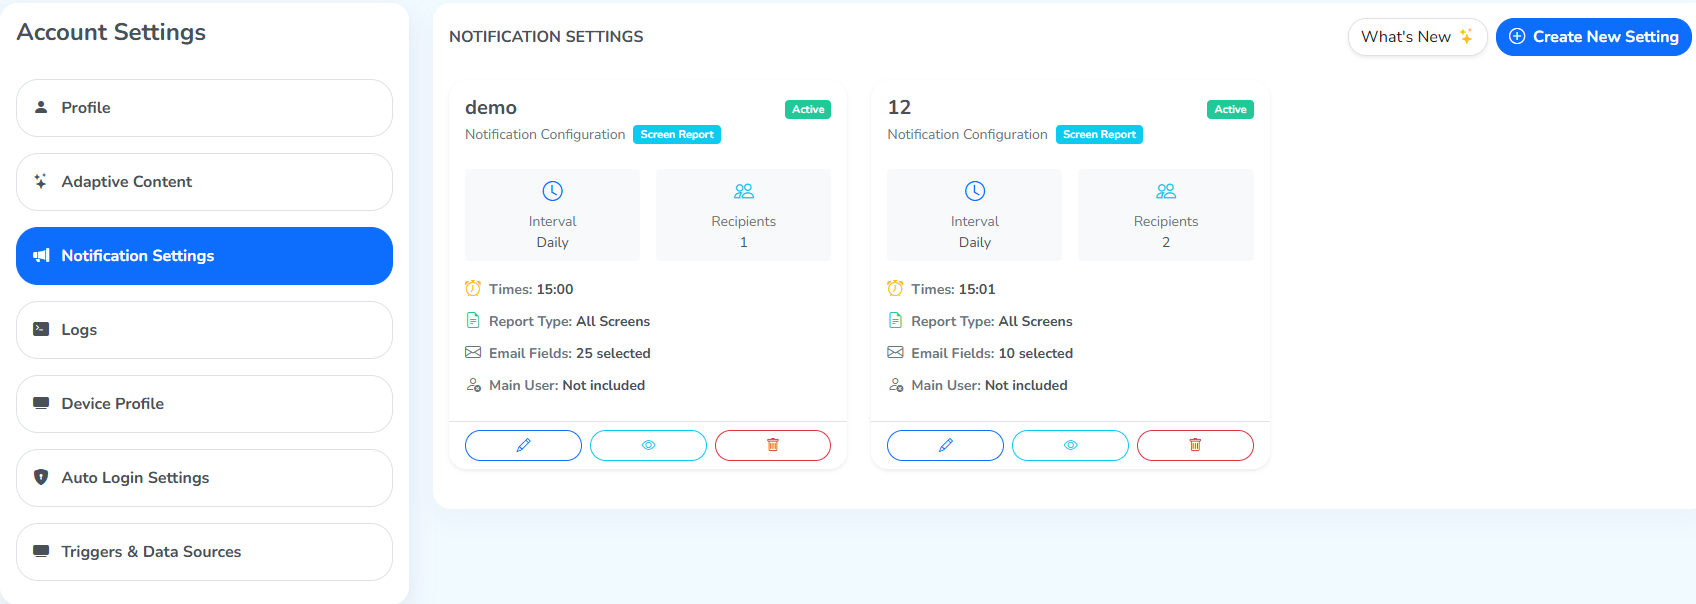This screenshot has width=1696, height=604.
Task: Click Screen Report tag on demo card
Action: coord(677,135)
